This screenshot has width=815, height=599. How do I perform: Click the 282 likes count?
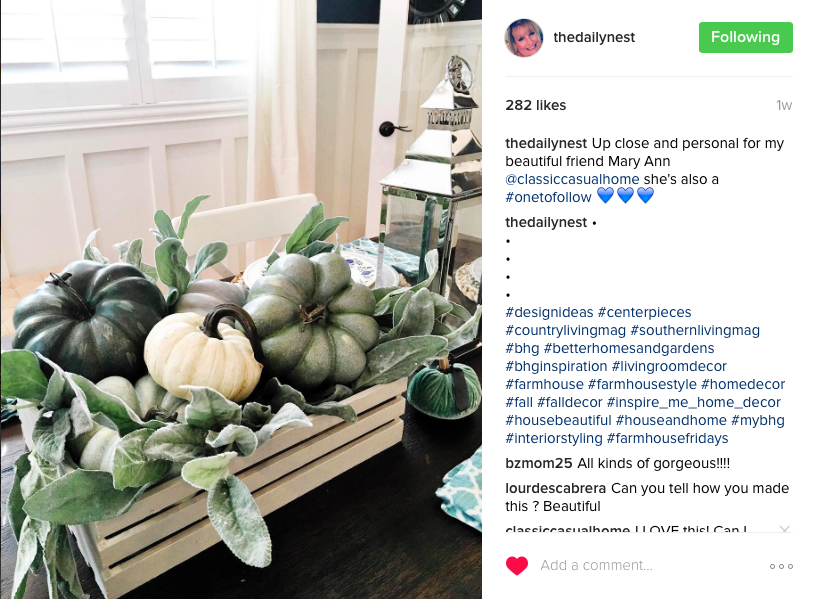(x=535, y=106)
